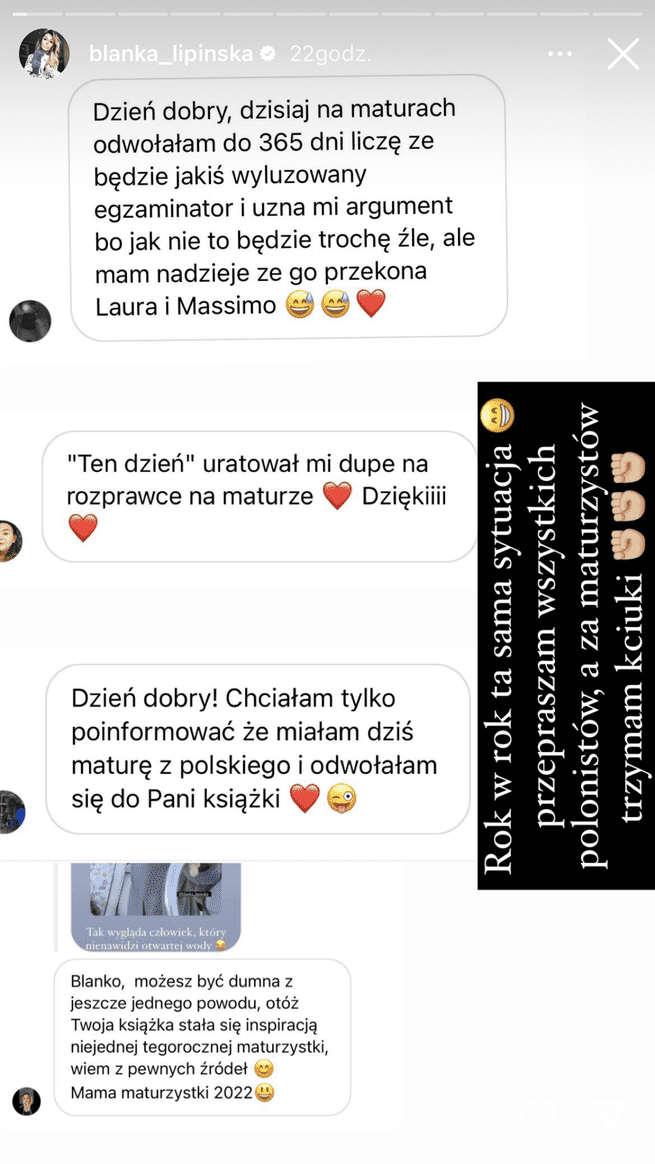Close the story with the X icon
This screenshot has width=655, height=1164.
pos(622,54)
